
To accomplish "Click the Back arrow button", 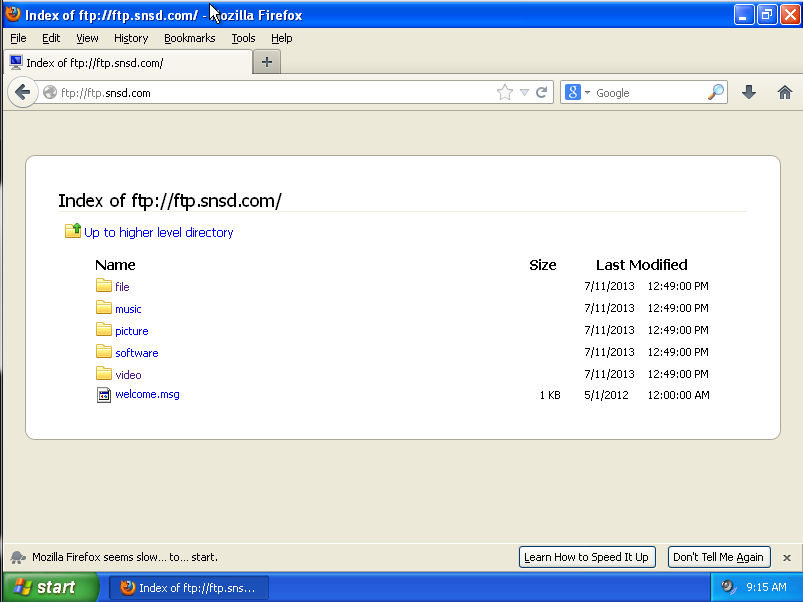I will (23, 92).
